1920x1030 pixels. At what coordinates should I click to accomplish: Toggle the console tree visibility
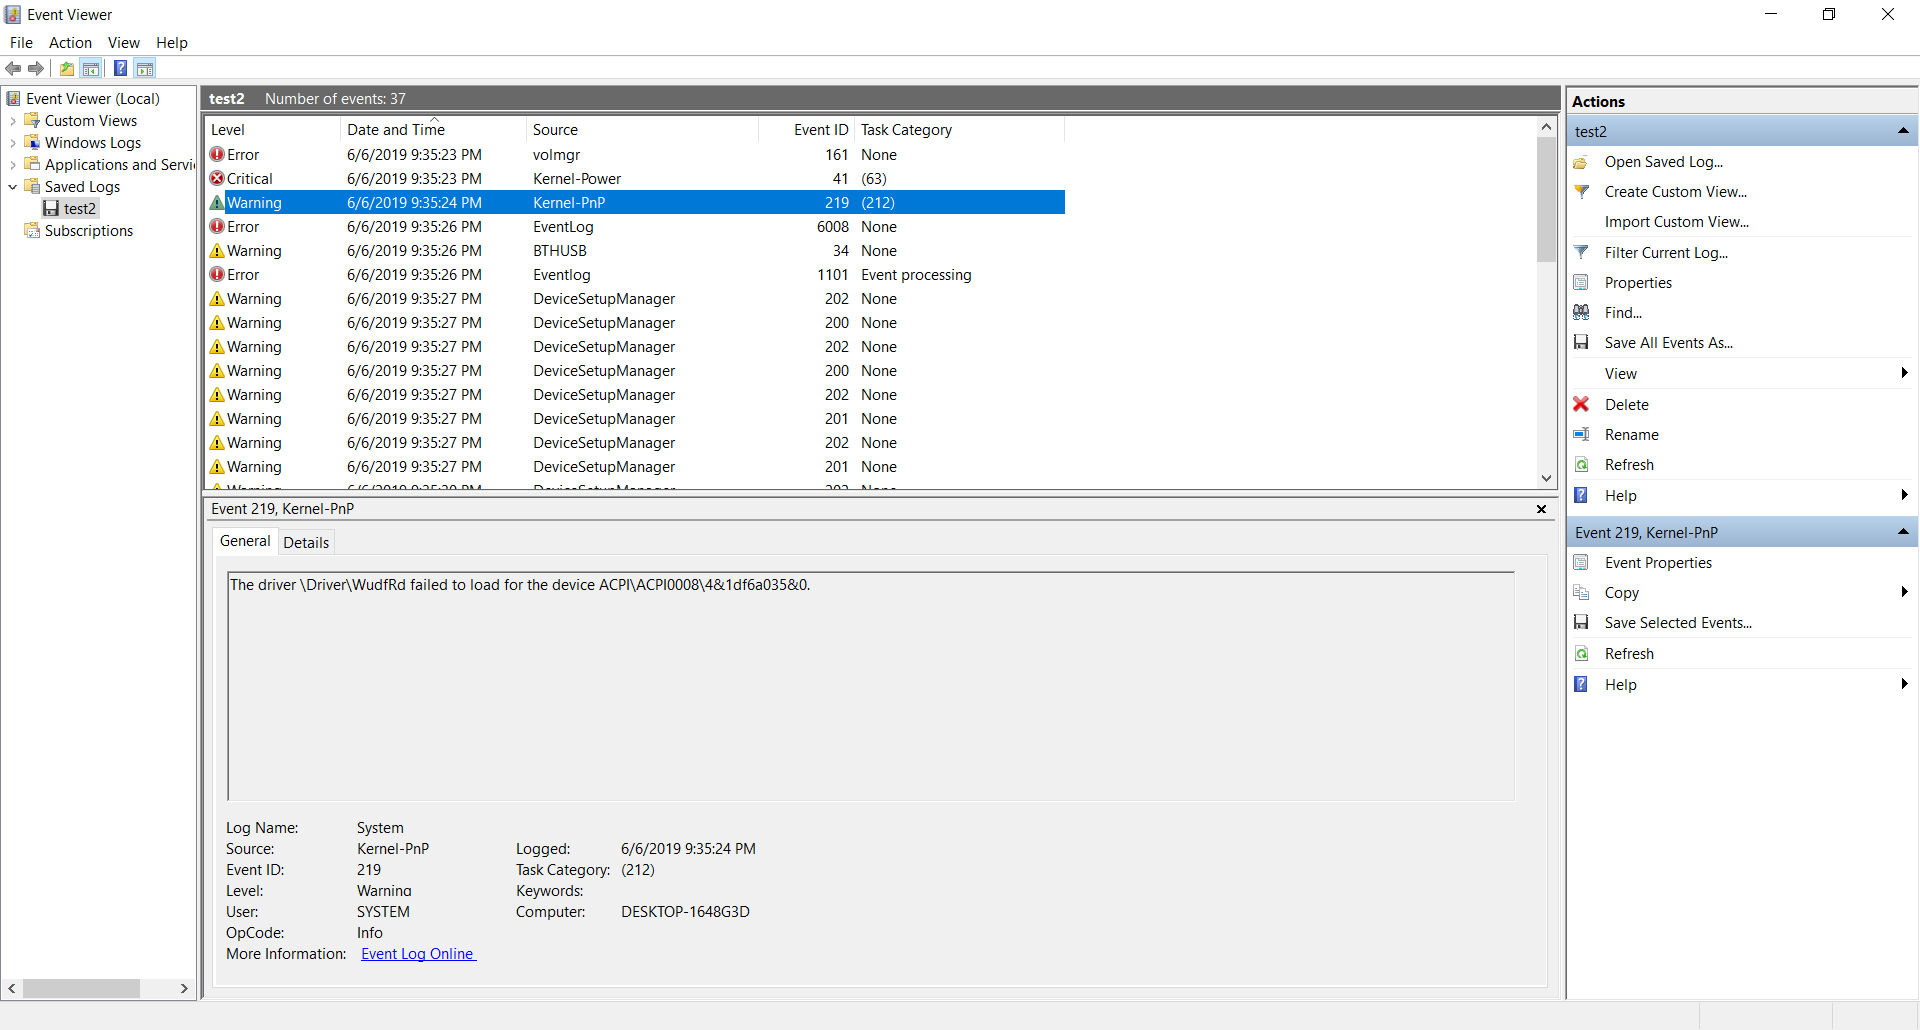point(91,68)
